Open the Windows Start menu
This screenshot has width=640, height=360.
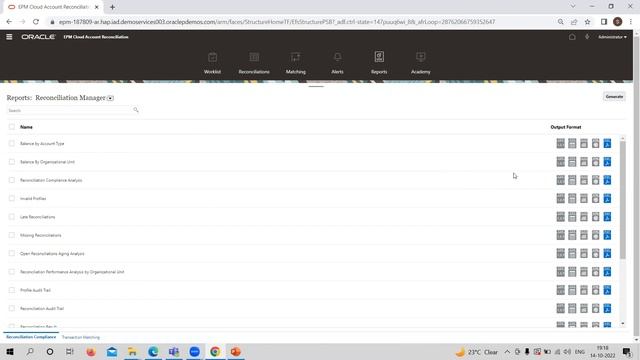pos(10,351)
